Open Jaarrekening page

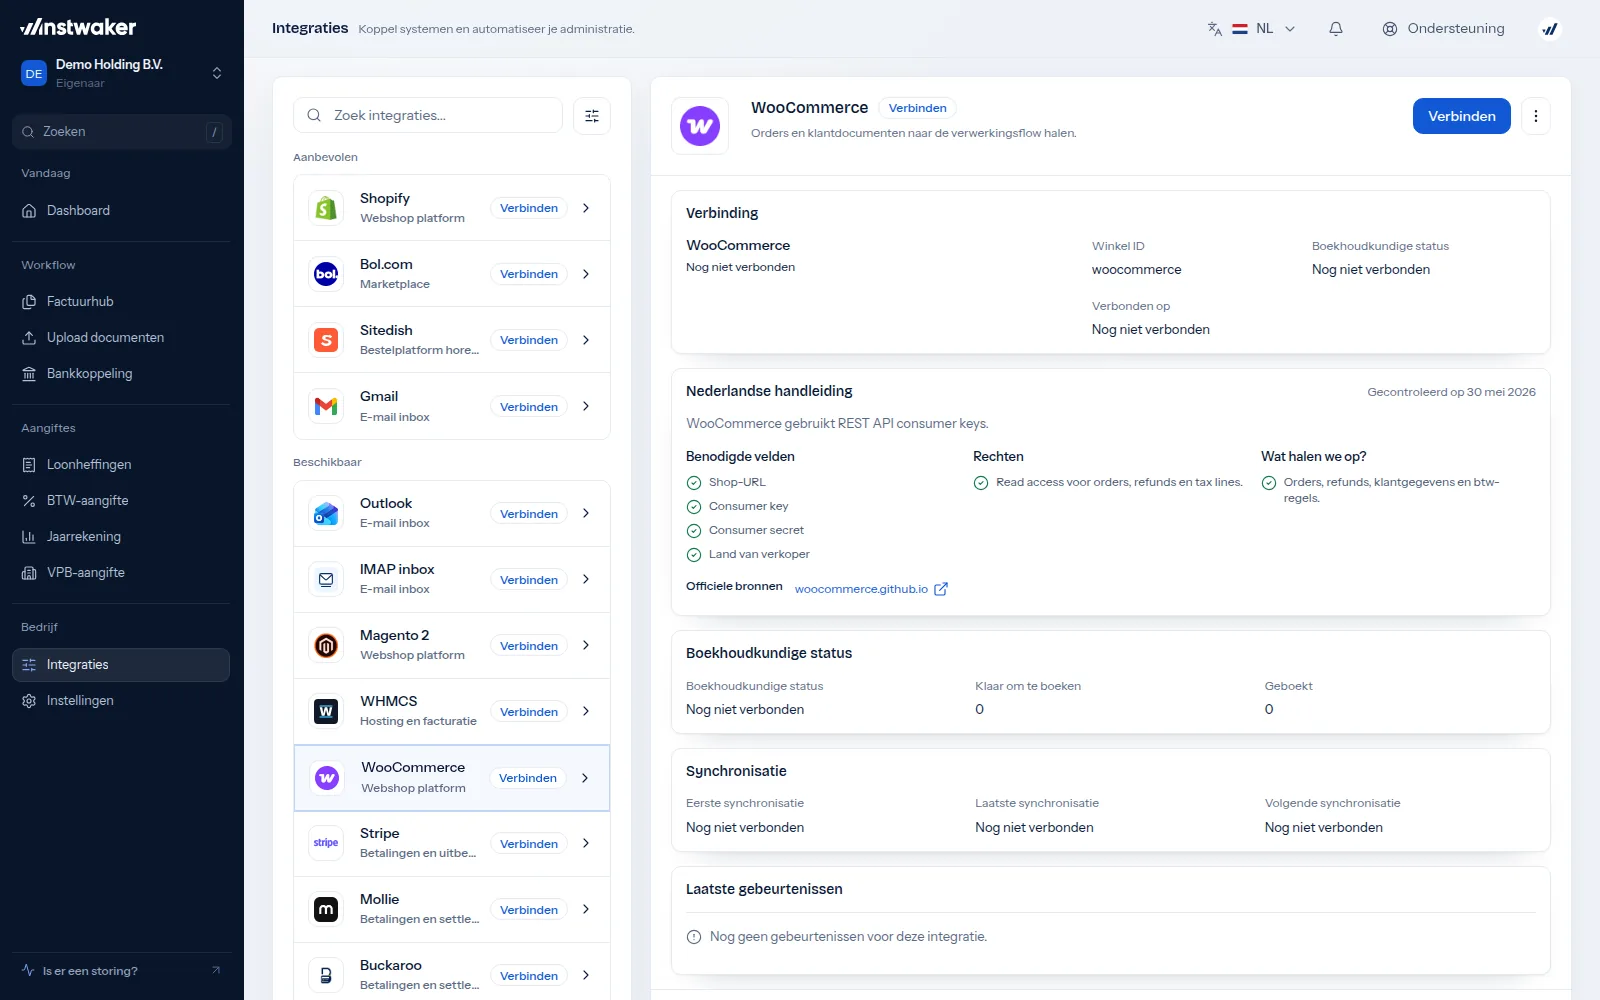(x=121, y=537)
